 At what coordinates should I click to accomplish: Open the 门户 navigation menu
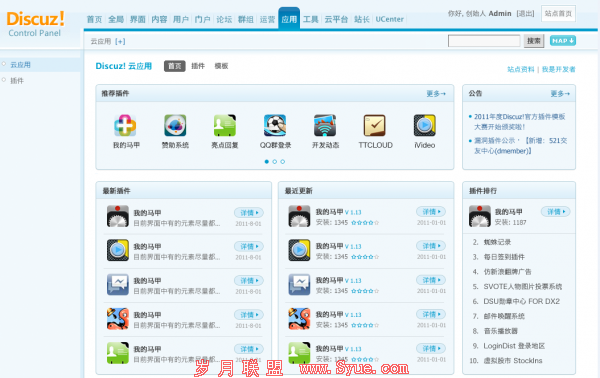pyautogui.click(x=202, y=19)
